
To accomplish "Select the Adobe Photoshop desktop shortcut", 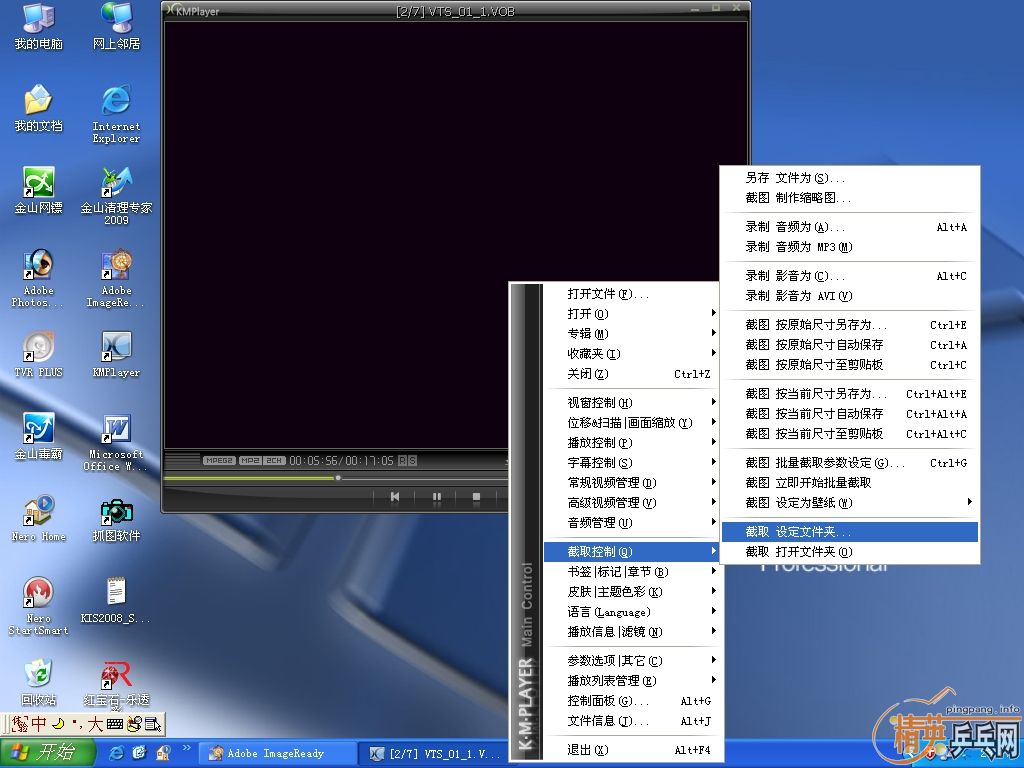I will 39,278.
